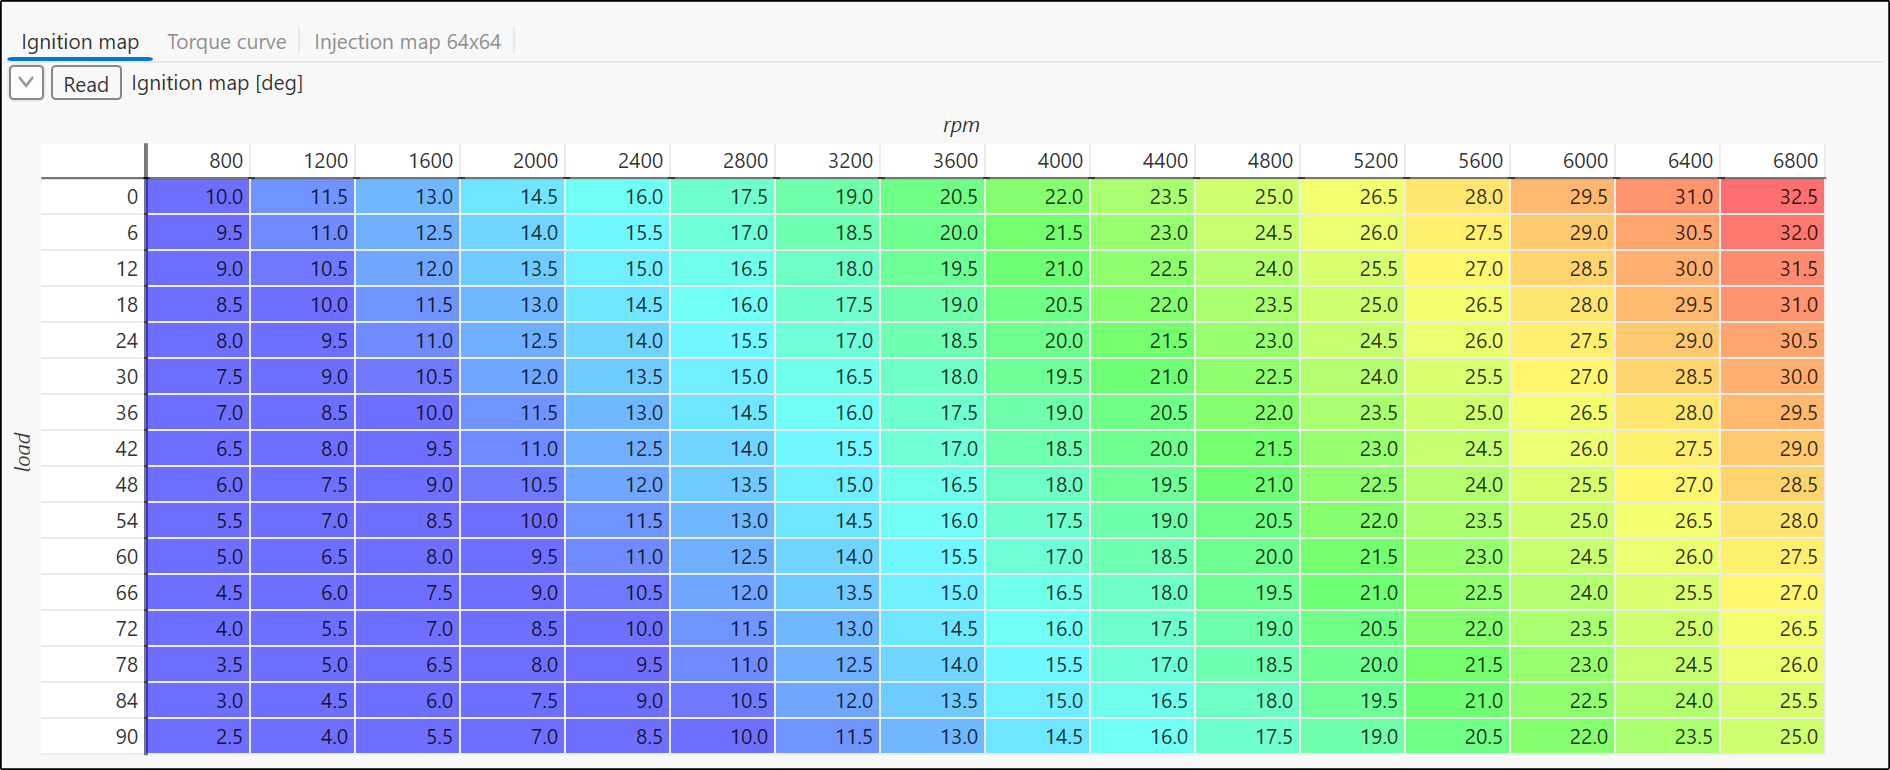The image size is (1890, 770).
Task: Click cell 17.5 at load 90, 4800 rpm
Action: [1248, 737]
